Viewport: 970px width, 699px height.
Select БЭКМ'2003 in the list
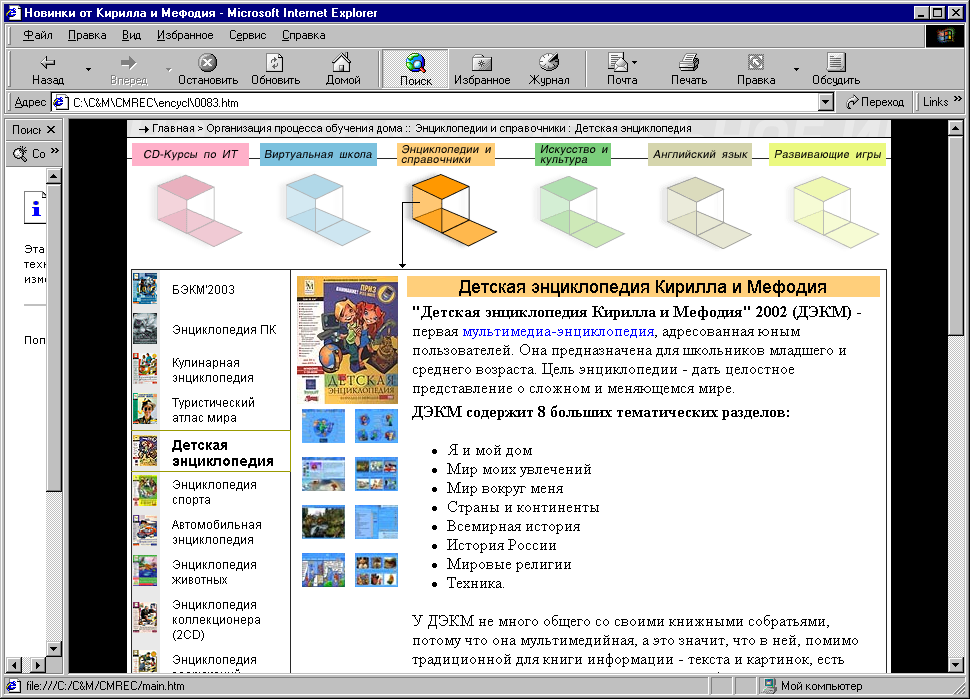tap(204, 289)
